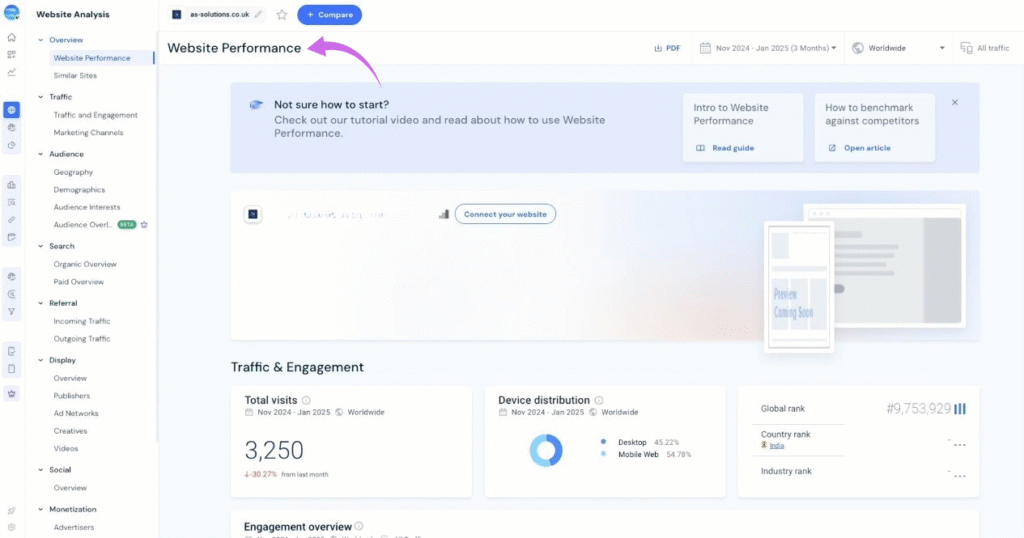Image resolution: width=1024 pixels, height=538 pixels.
Task: Click the Compare button
Action: (x=329, y=15)
